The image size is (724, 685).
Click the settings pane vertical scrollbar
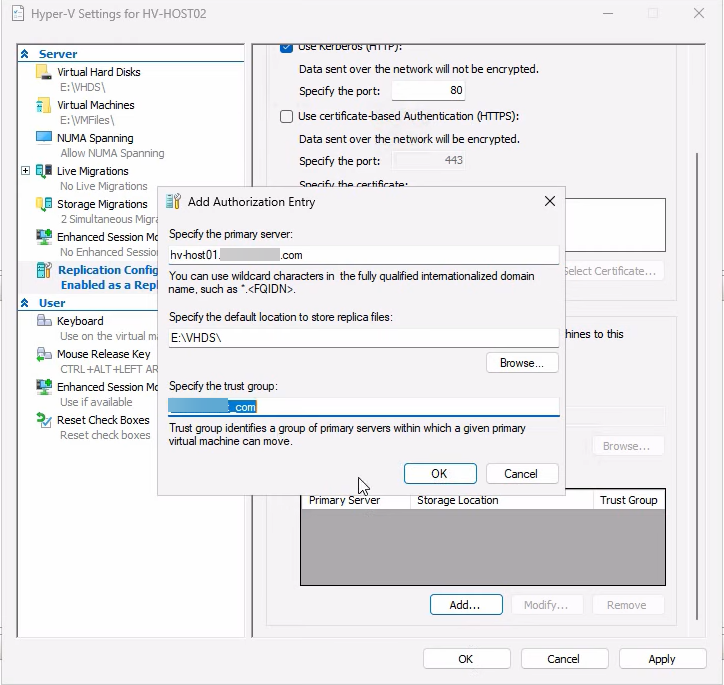pos(697,386)
